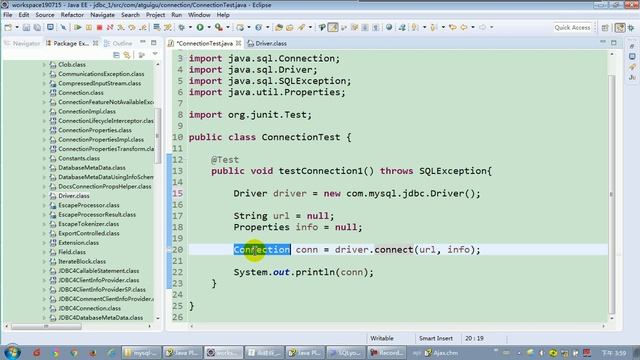
Task: Open the Debug launch dropdown arrow
Action: click(x=190, y=27)
